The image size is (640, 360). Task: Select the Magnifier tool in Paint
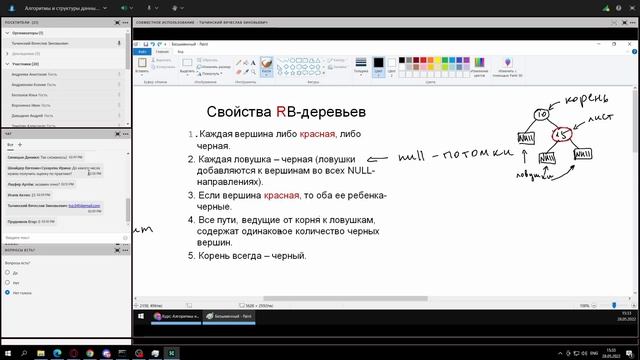point(253,72)
